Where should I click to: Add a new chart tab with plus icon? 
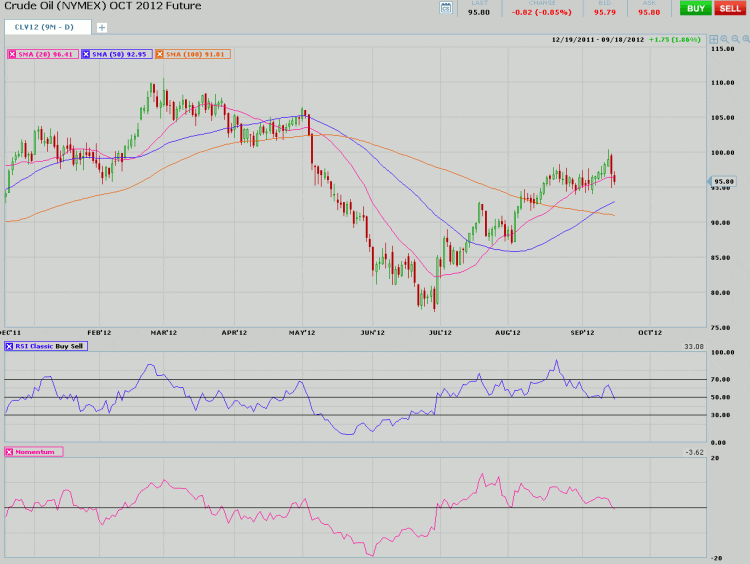[x=102, y=27]
